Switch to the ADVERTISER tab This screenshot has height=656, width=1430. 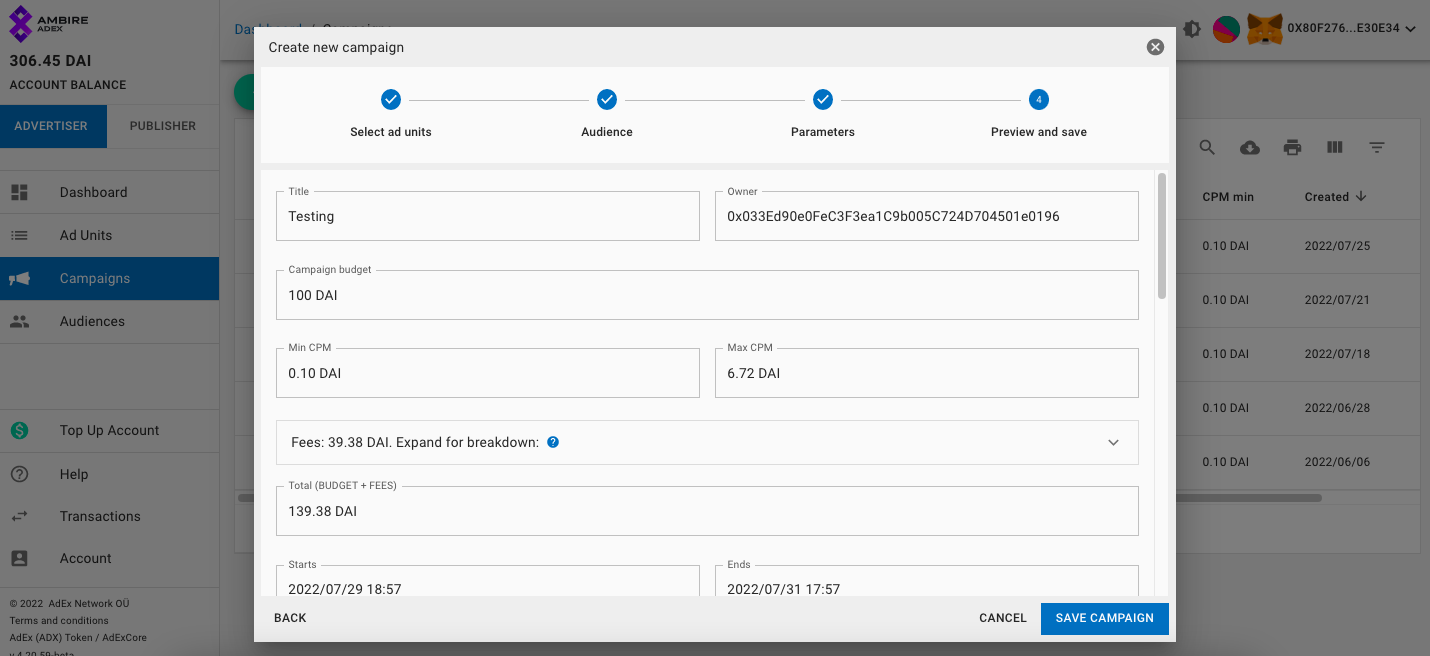pos(51,126)
